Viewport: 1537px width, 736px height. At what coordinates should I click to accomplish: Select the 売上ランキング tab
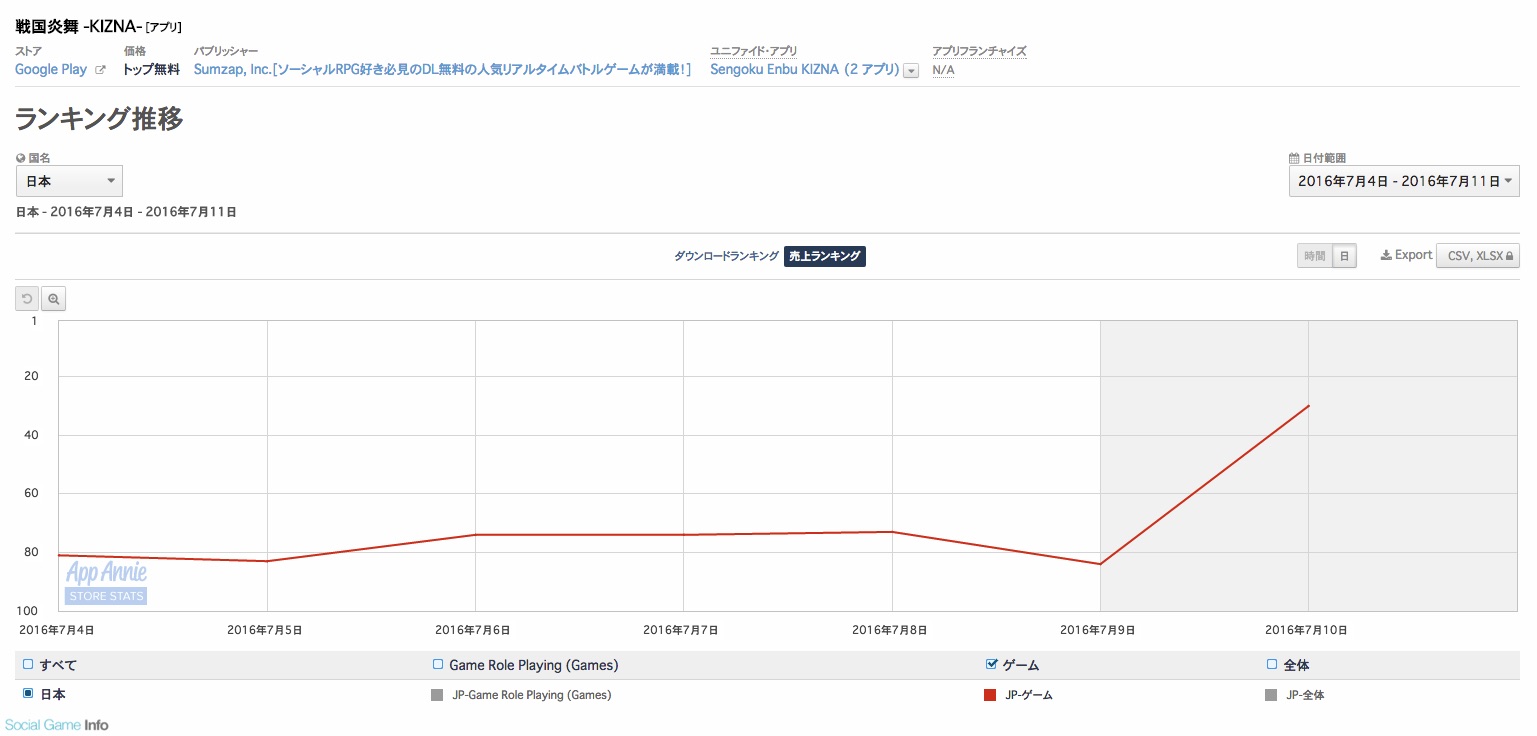[x=824, y=256]
